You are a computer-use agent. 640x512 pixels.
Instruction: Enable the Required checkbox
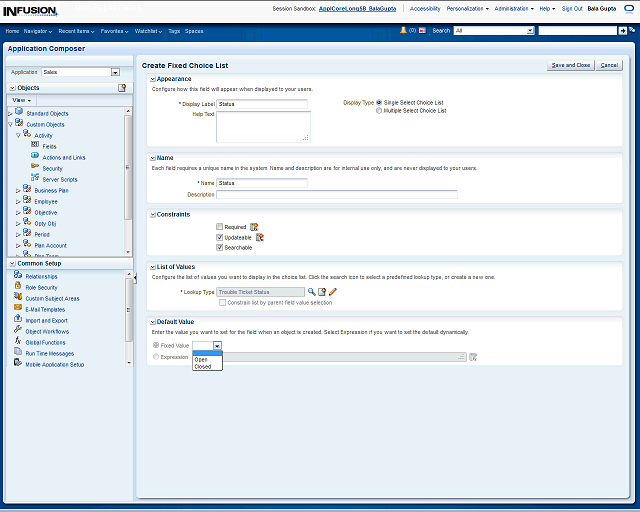[x=220, y=227]
